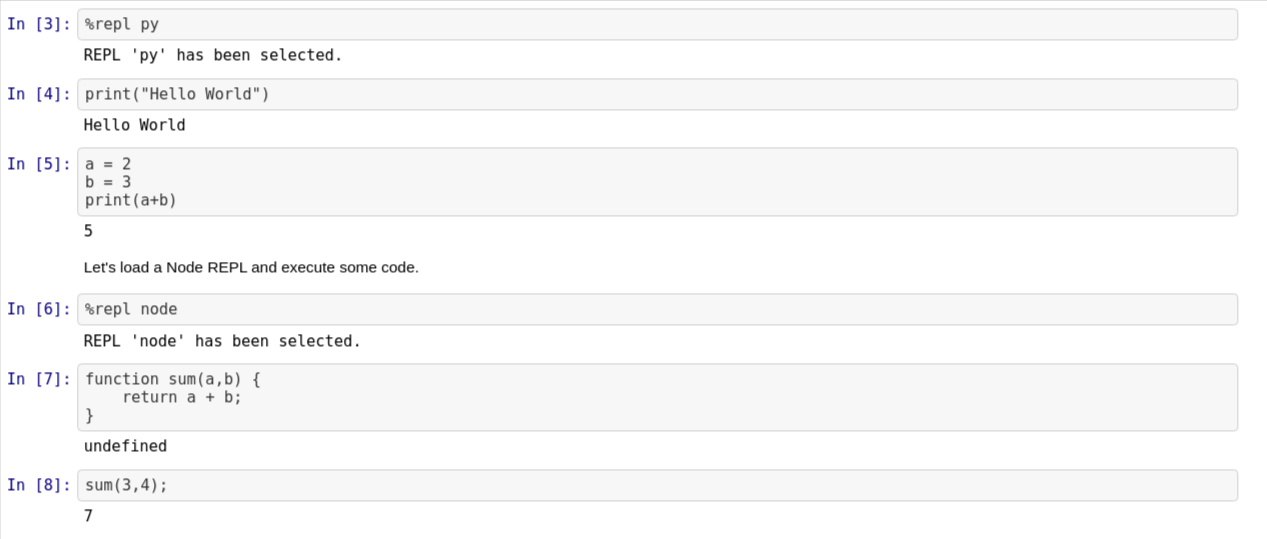
Task: Click the "REPL 'node' has been selected." output
Action: click(x=222, y=341)
